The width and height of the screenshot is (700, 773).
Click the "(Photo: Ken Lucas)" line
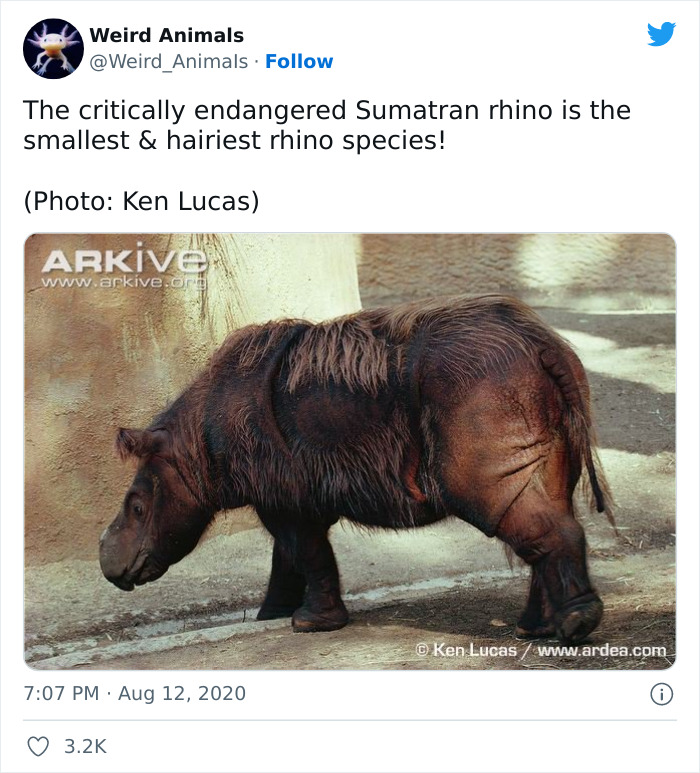tap(141, 201)
